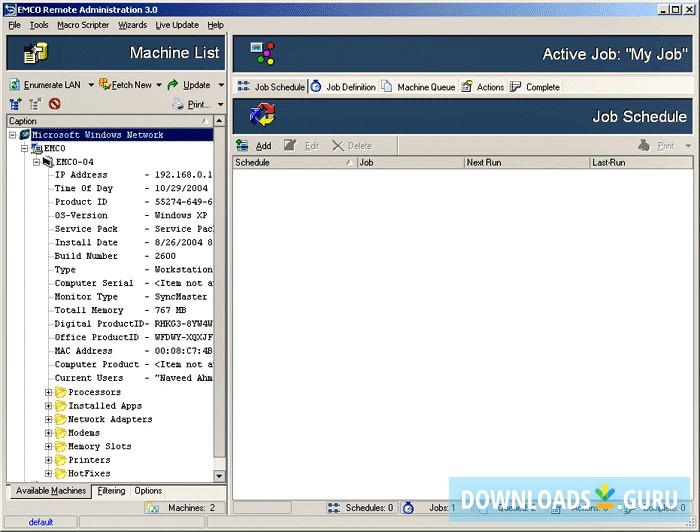Click the printer icon in Job Schedule toolbar

point(644,145)
